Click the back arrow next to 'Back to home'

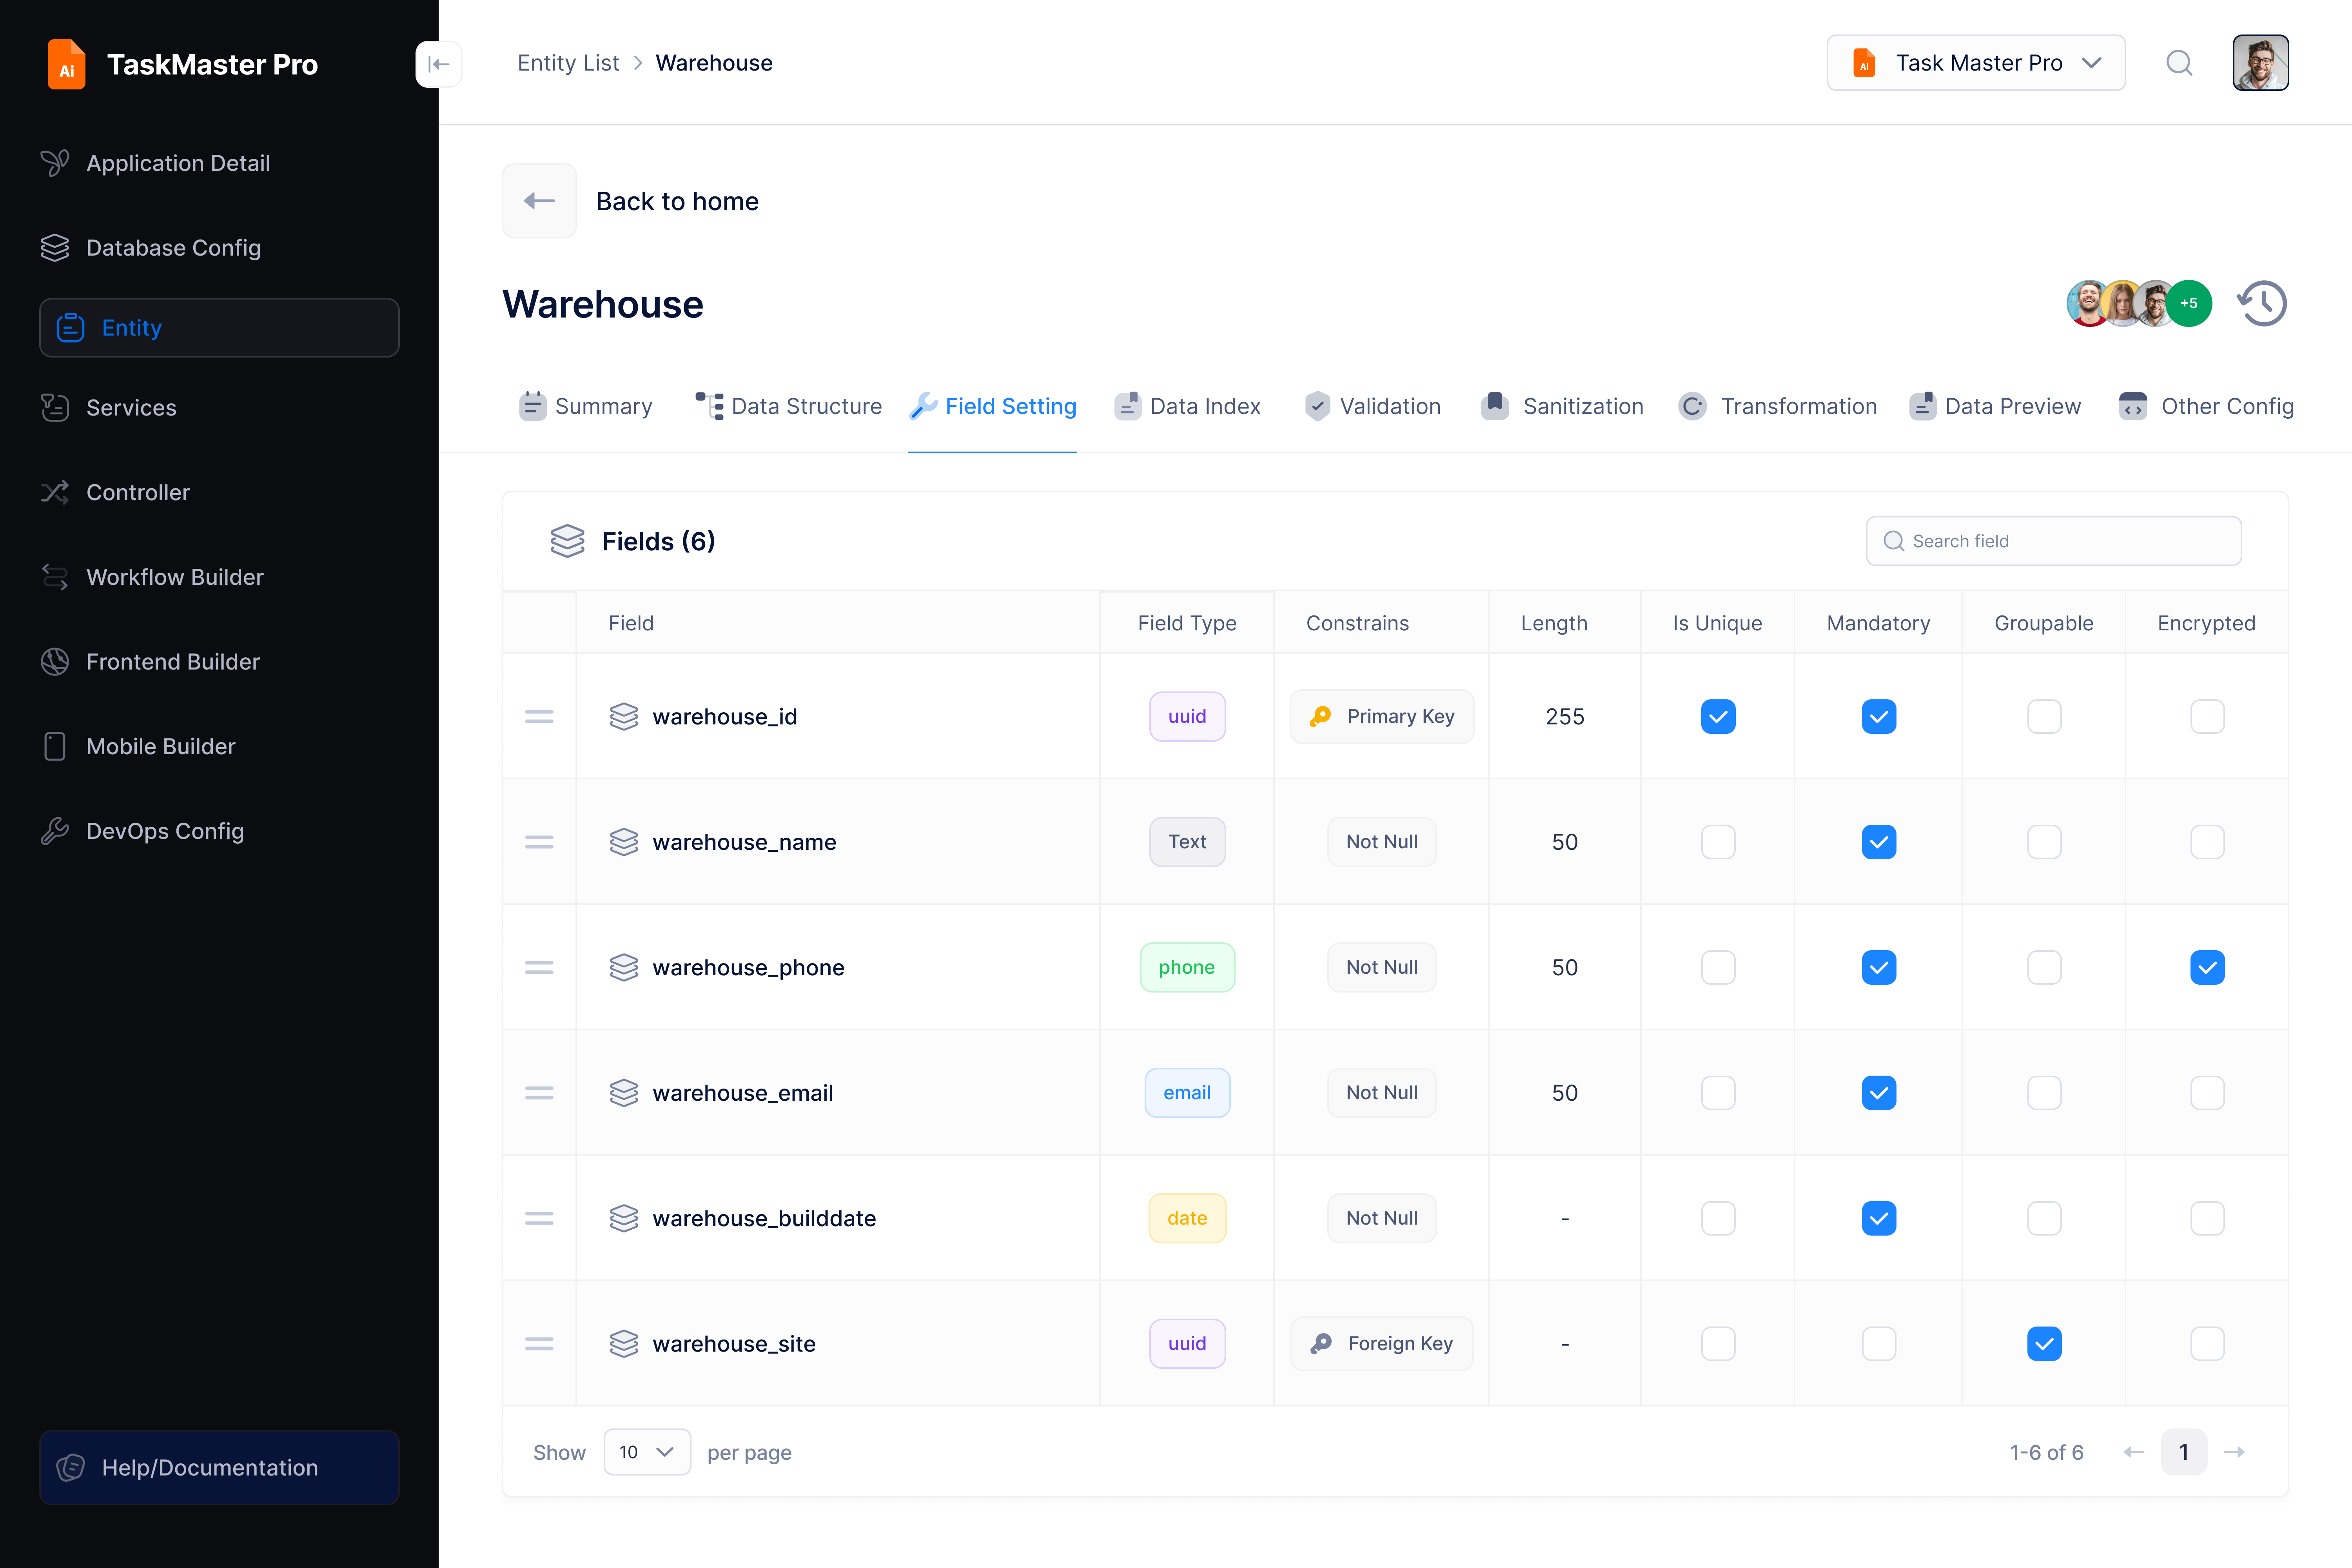click(x=539, y=201)
